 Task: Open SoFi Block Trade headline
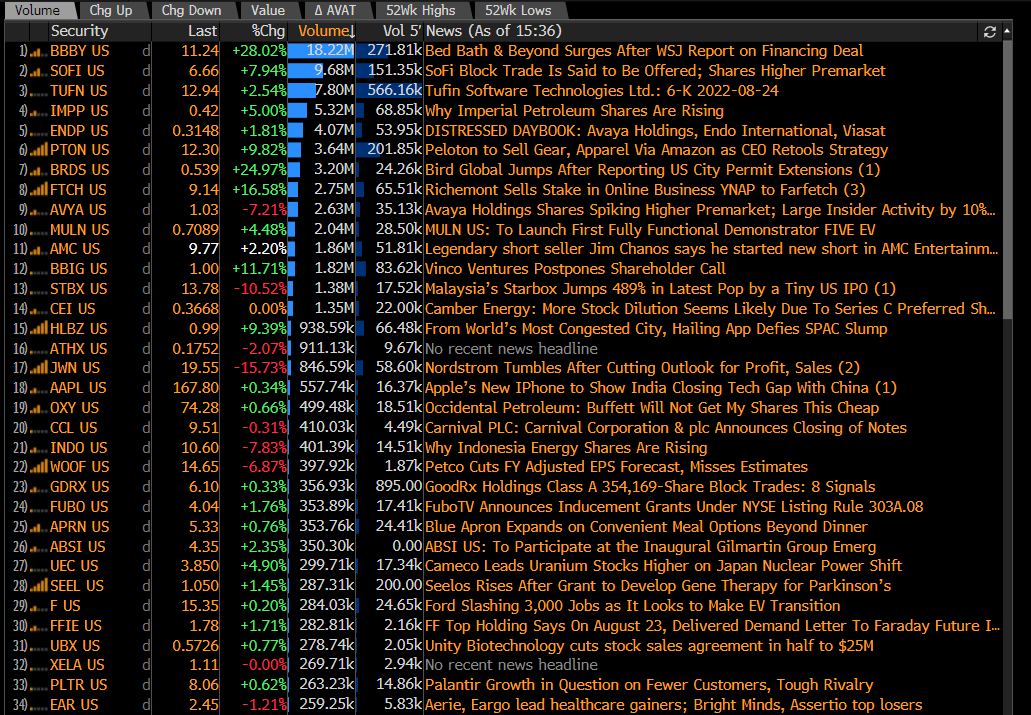(x=656, y=71)
